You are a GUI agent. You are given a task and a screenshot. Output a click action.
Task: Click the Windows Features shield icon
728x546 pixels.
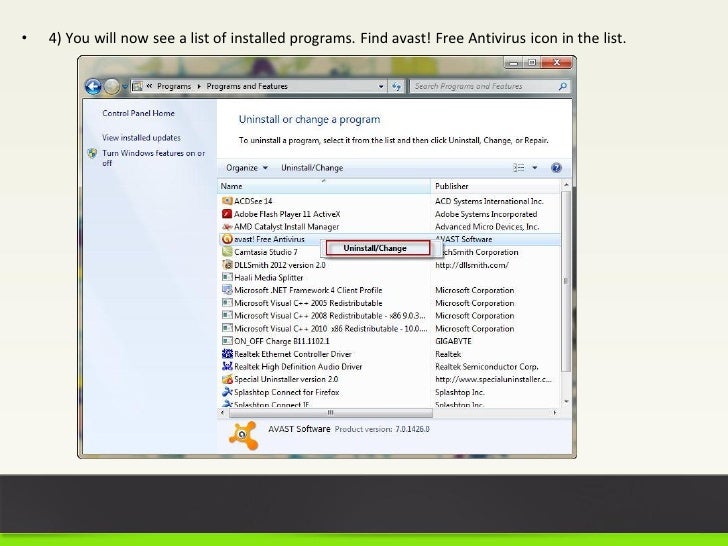coord(92,153)
